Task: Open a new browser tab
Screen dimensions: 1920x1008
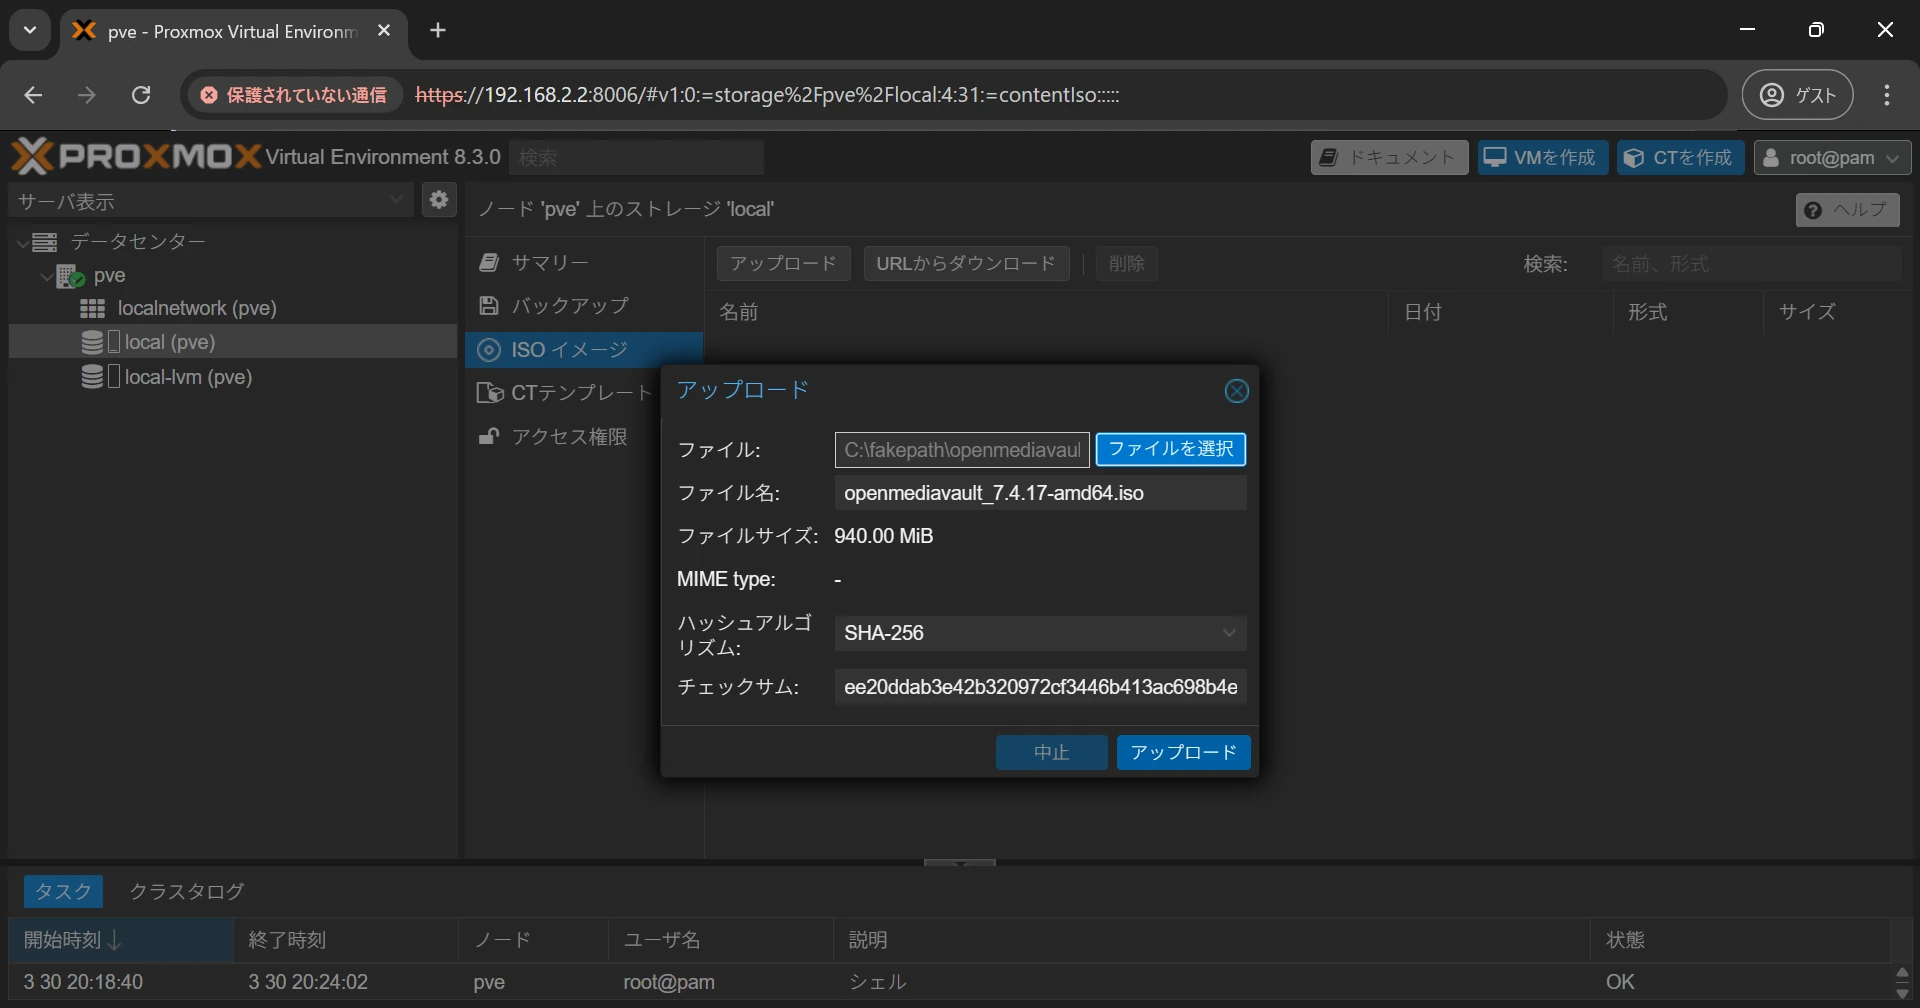Action: [438, 31]
